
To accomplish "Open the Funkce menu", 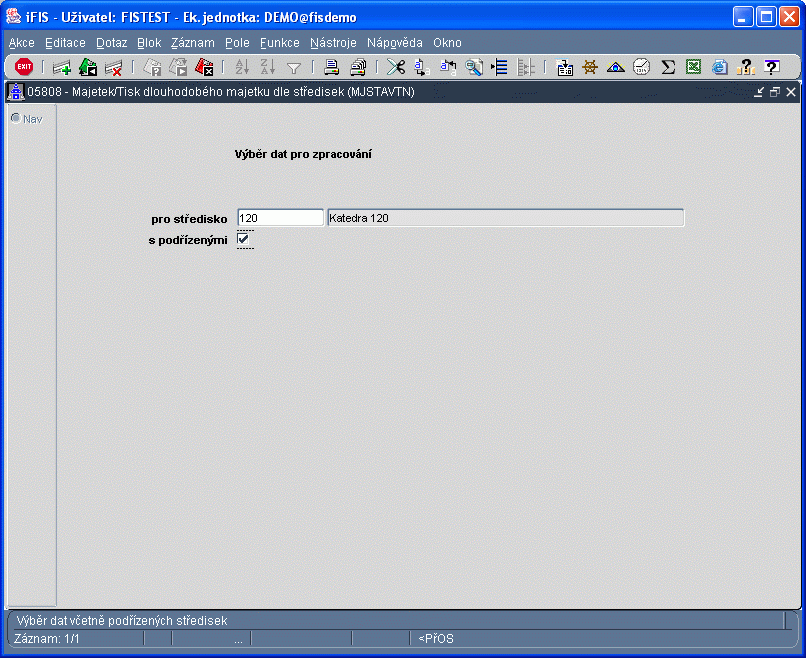I will 280,43.
